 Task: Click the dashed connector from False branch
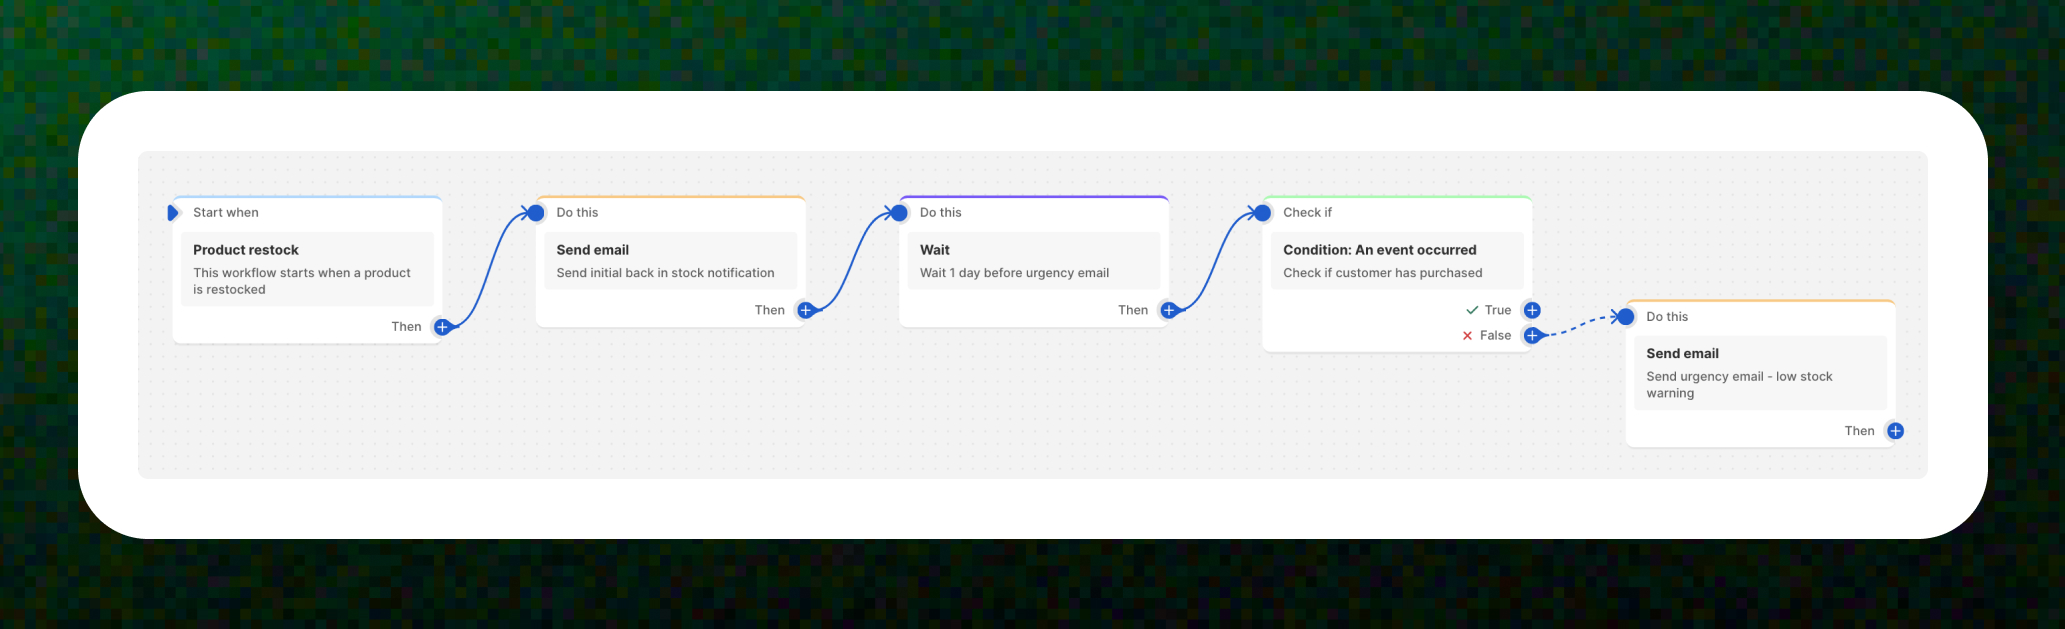coord(1578,326)
